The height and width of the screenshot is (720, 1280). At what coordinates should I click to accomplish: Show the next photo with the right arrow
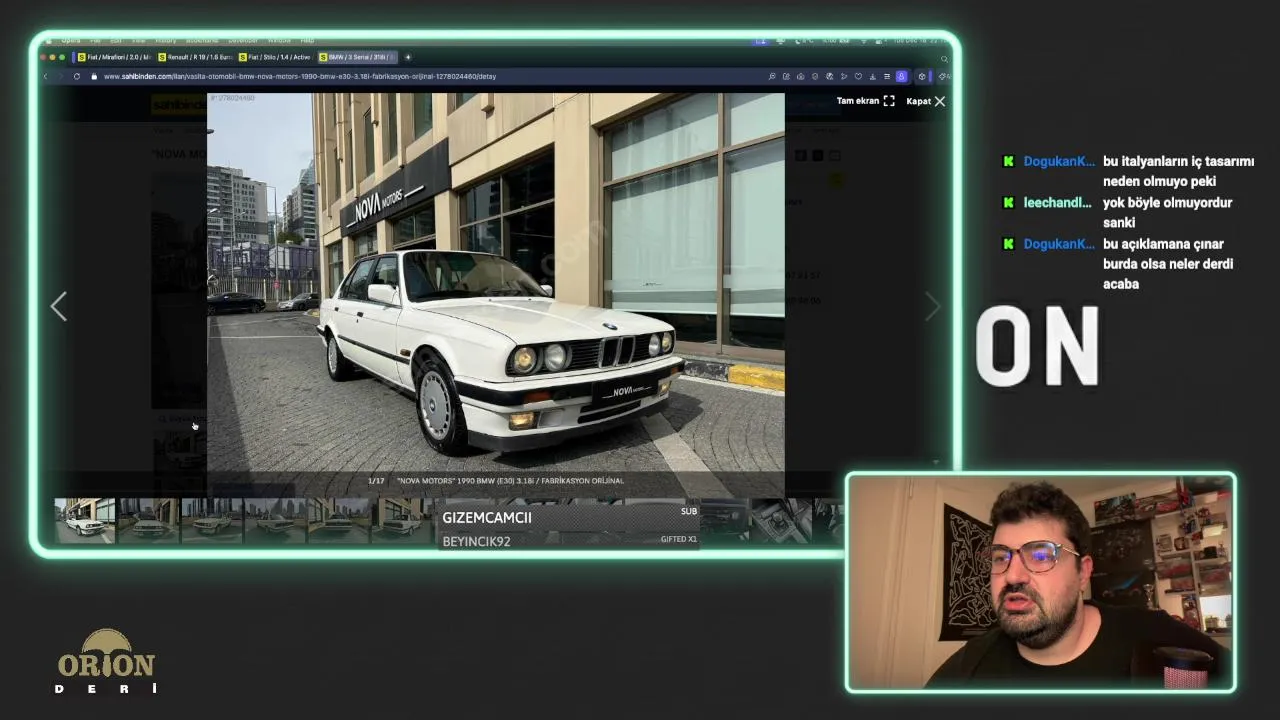[932, 307]
